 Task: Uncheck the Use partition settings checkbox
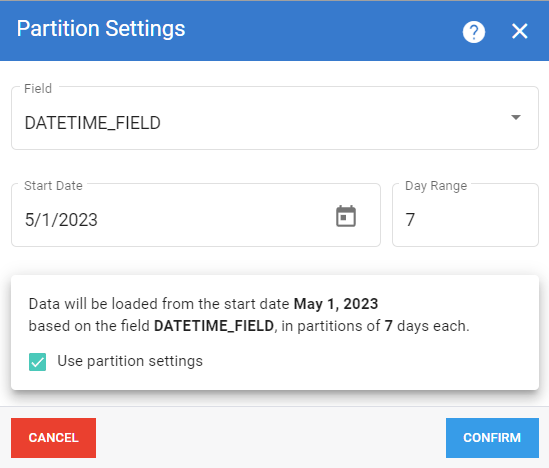pyautogui.click(x=37, y=362)
